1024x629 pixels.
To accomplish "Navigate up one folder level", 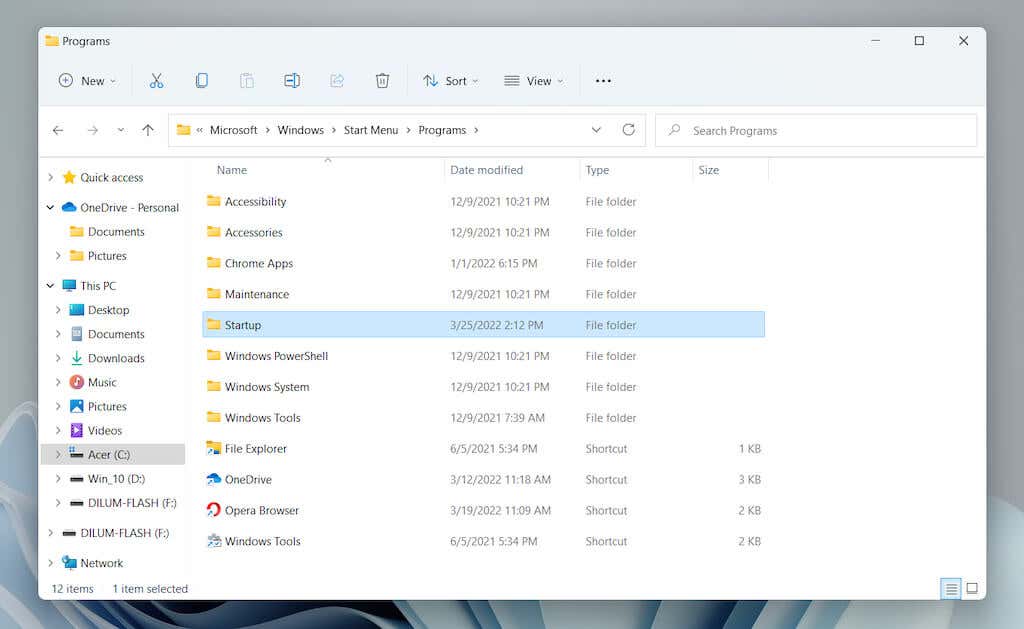I will 148,130.
